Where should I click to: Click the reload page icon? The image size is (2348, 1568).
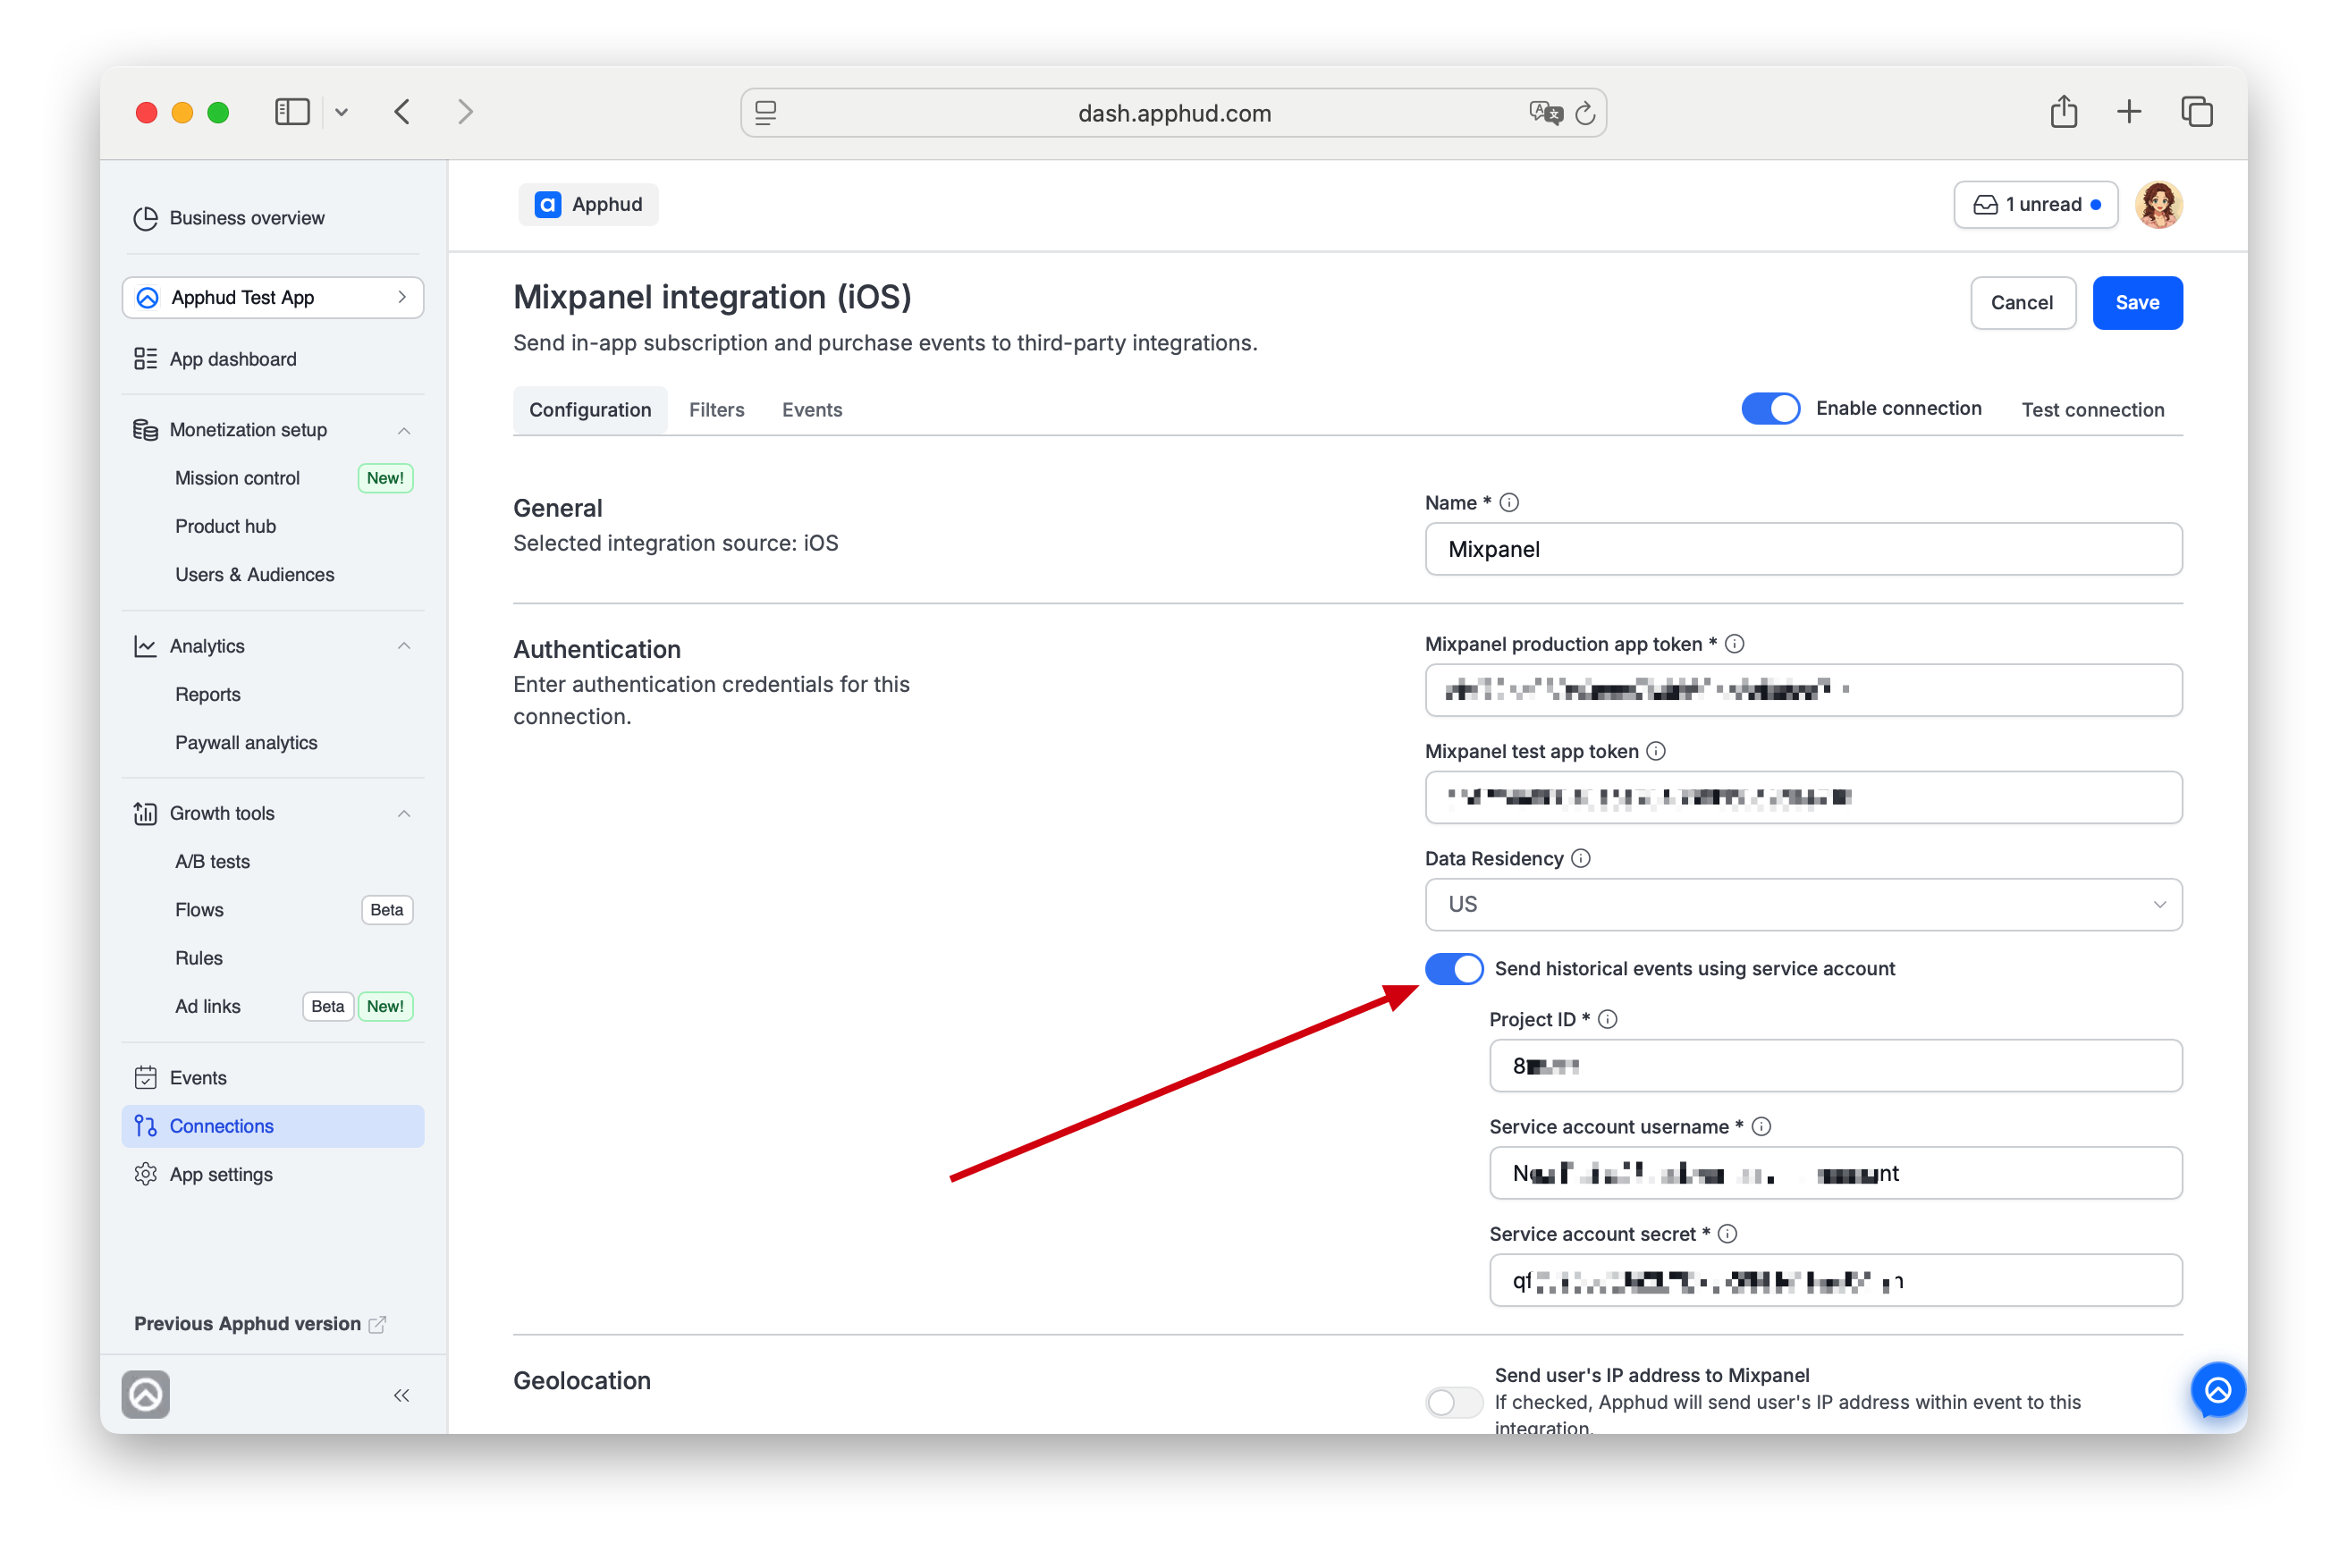pyautogui.click(x=1585, y=113)
